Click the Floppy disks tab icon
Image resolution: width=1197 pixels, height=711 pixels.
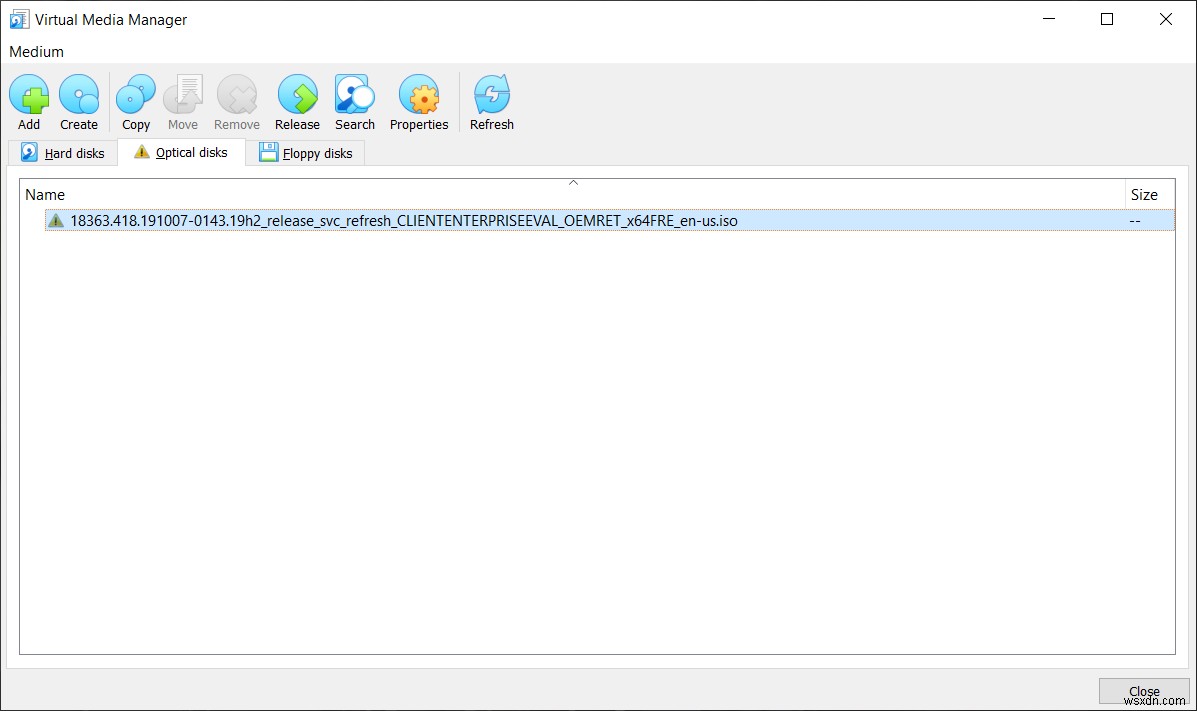pos(268,152)
